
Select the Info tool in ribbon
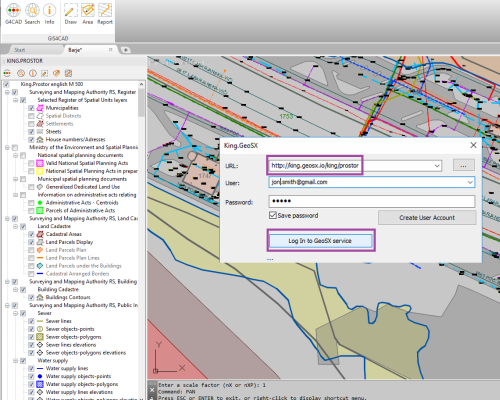click(x=49, y=14)
